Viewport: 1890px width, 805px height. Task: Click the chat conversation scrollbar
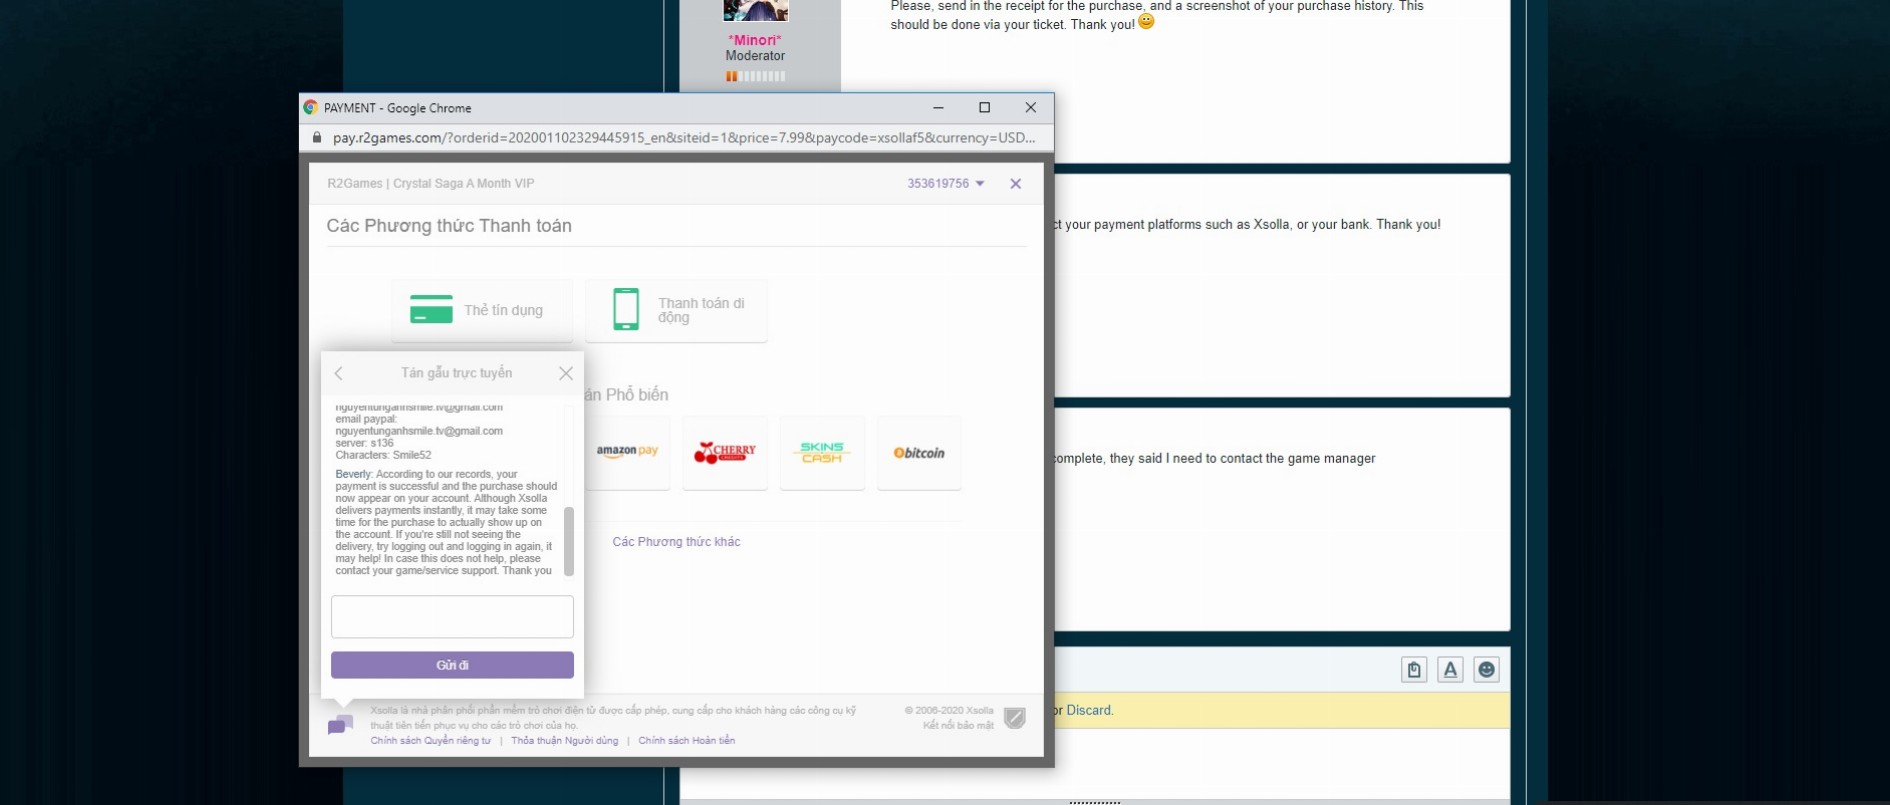[x=569, y=541]
